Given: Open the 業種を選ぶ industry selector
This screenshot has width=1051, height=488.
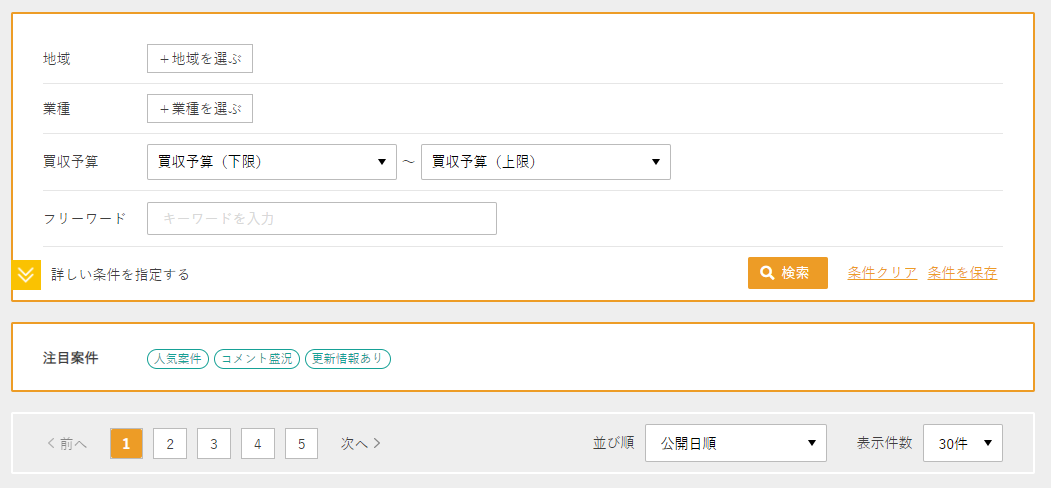Looking at the screenshot, I should pyautogui.click(x=200, y=109).
